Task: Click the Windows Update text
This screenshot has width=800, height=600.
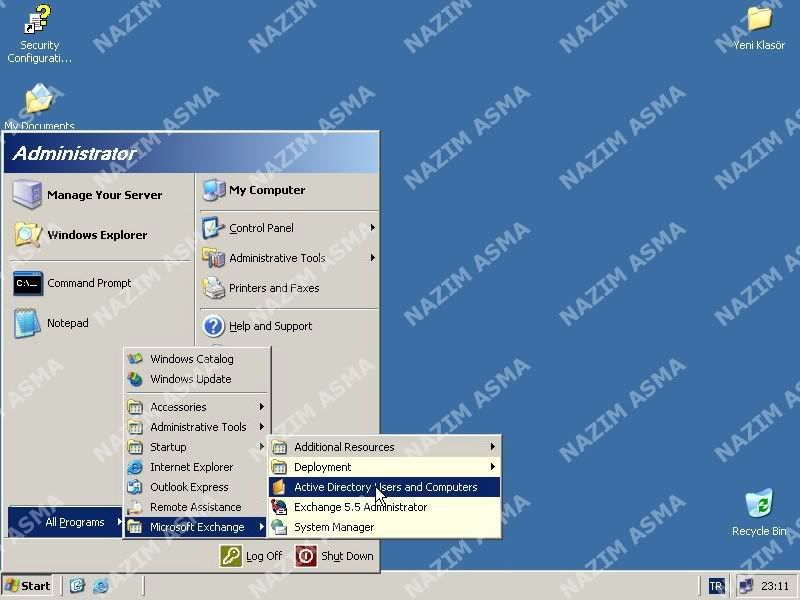Action: point(190,379)
